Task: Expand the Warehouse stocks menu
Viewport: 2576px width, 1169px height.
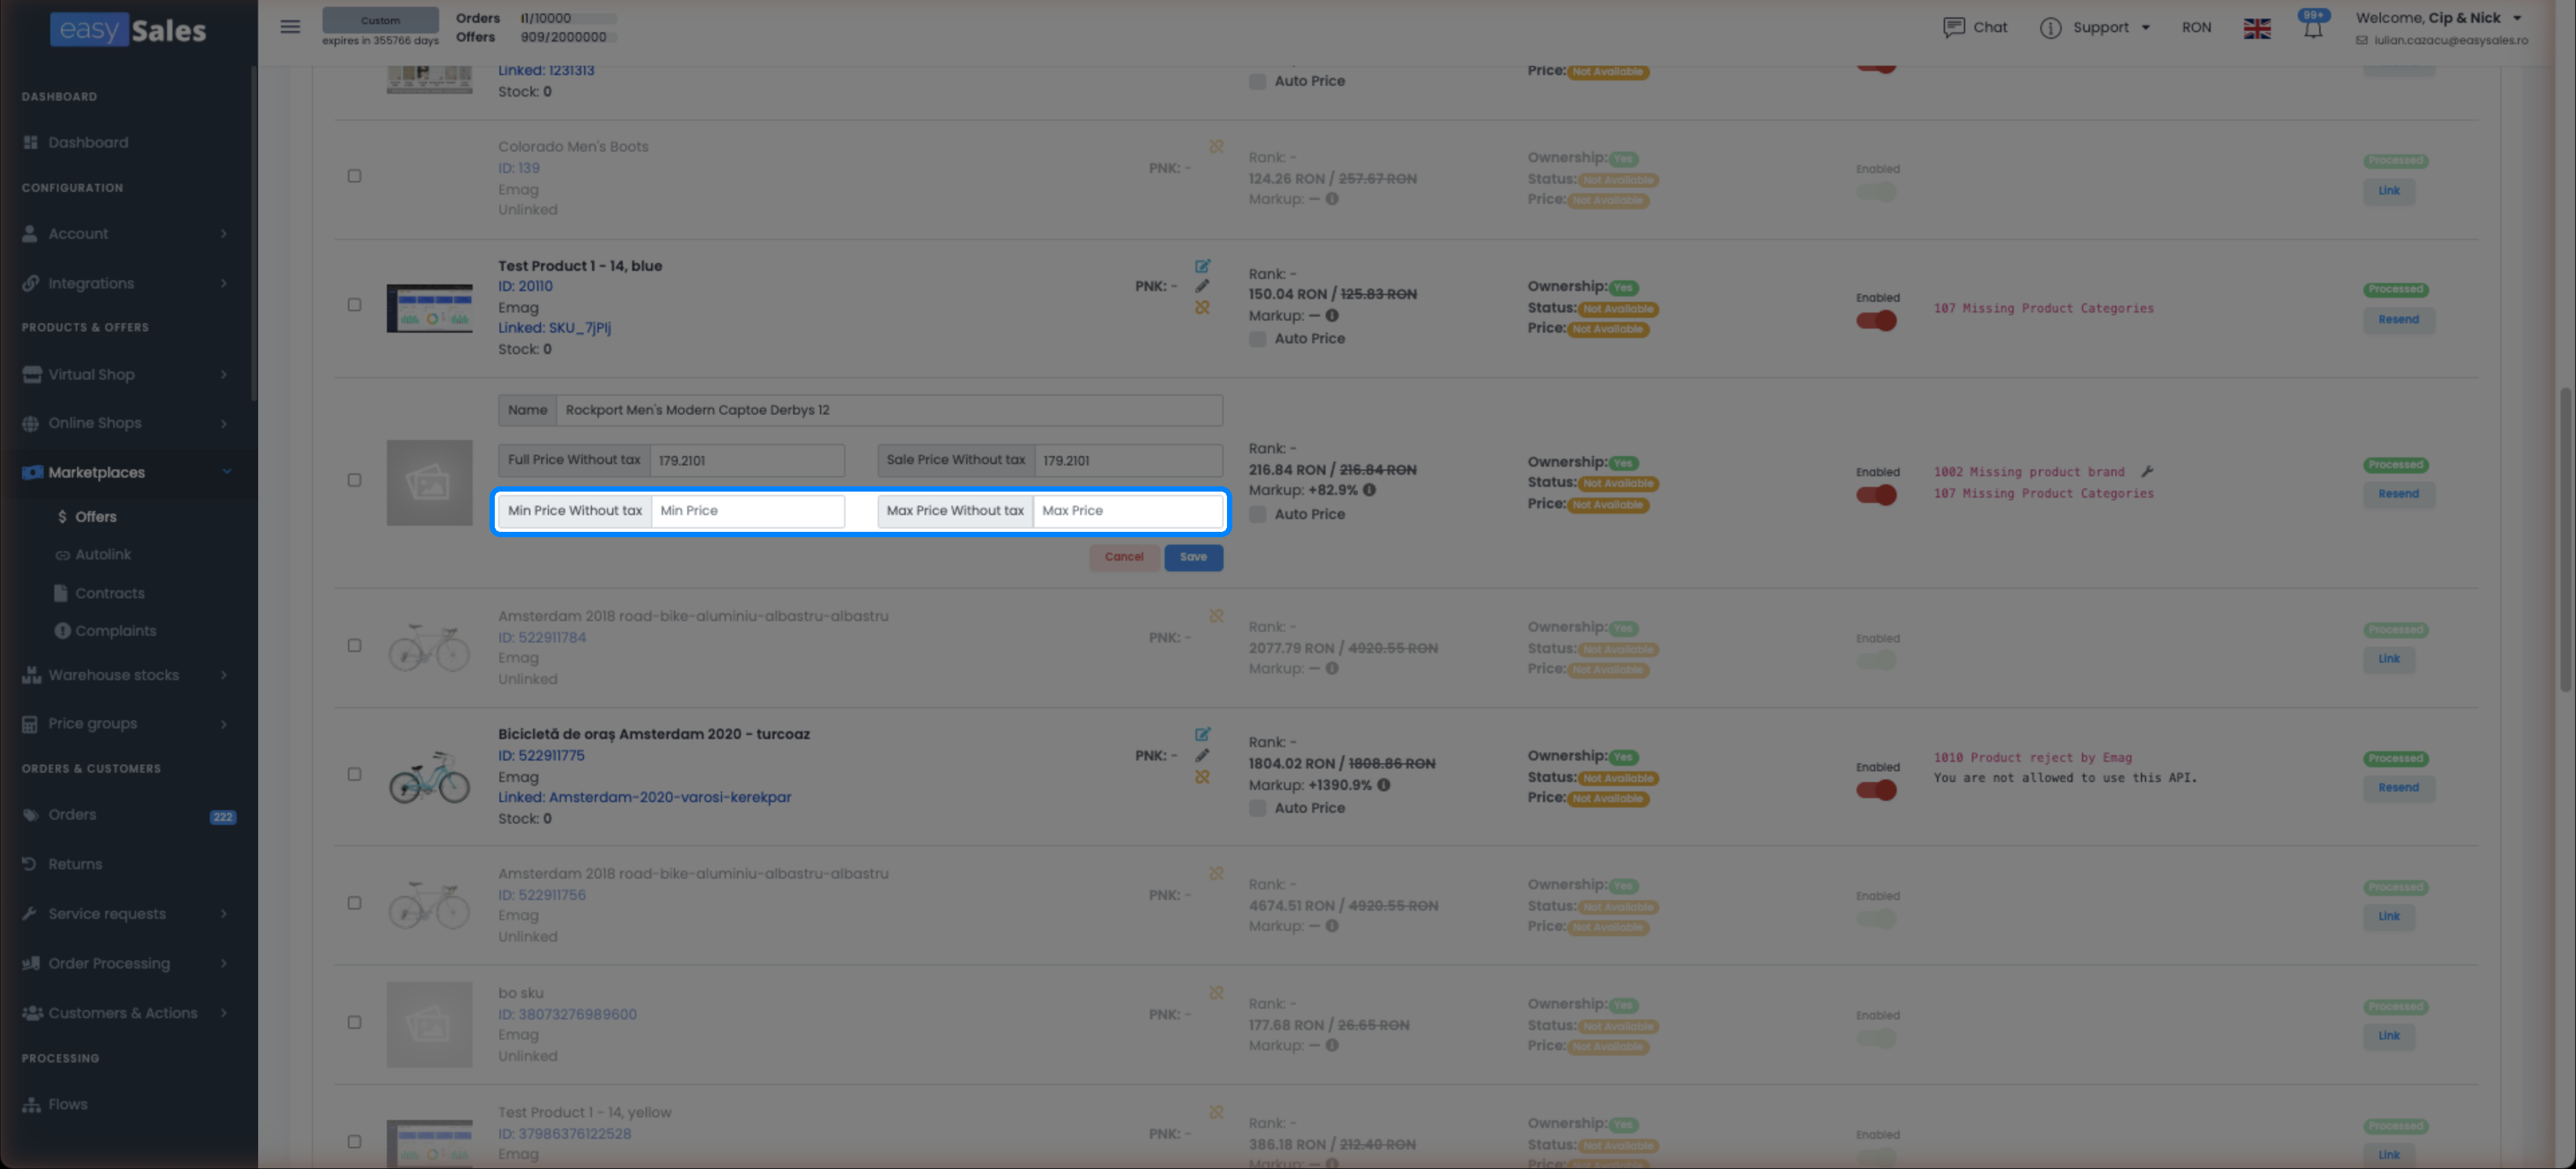Action: coord(127,676)
